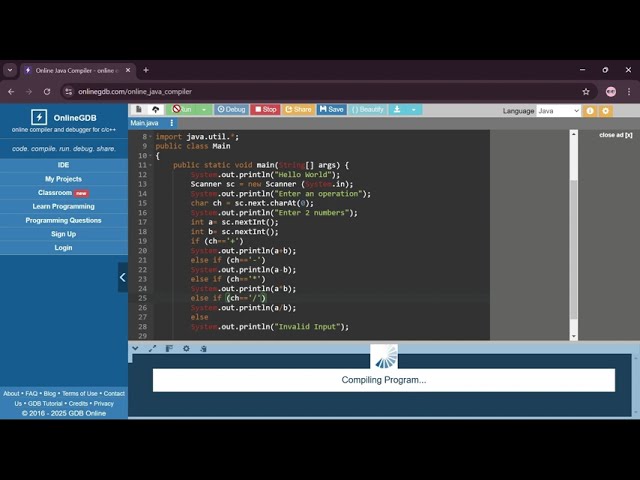Click the editor scrollbar up arrow
Screen dimensions: 640x480
tap(573, 134)
